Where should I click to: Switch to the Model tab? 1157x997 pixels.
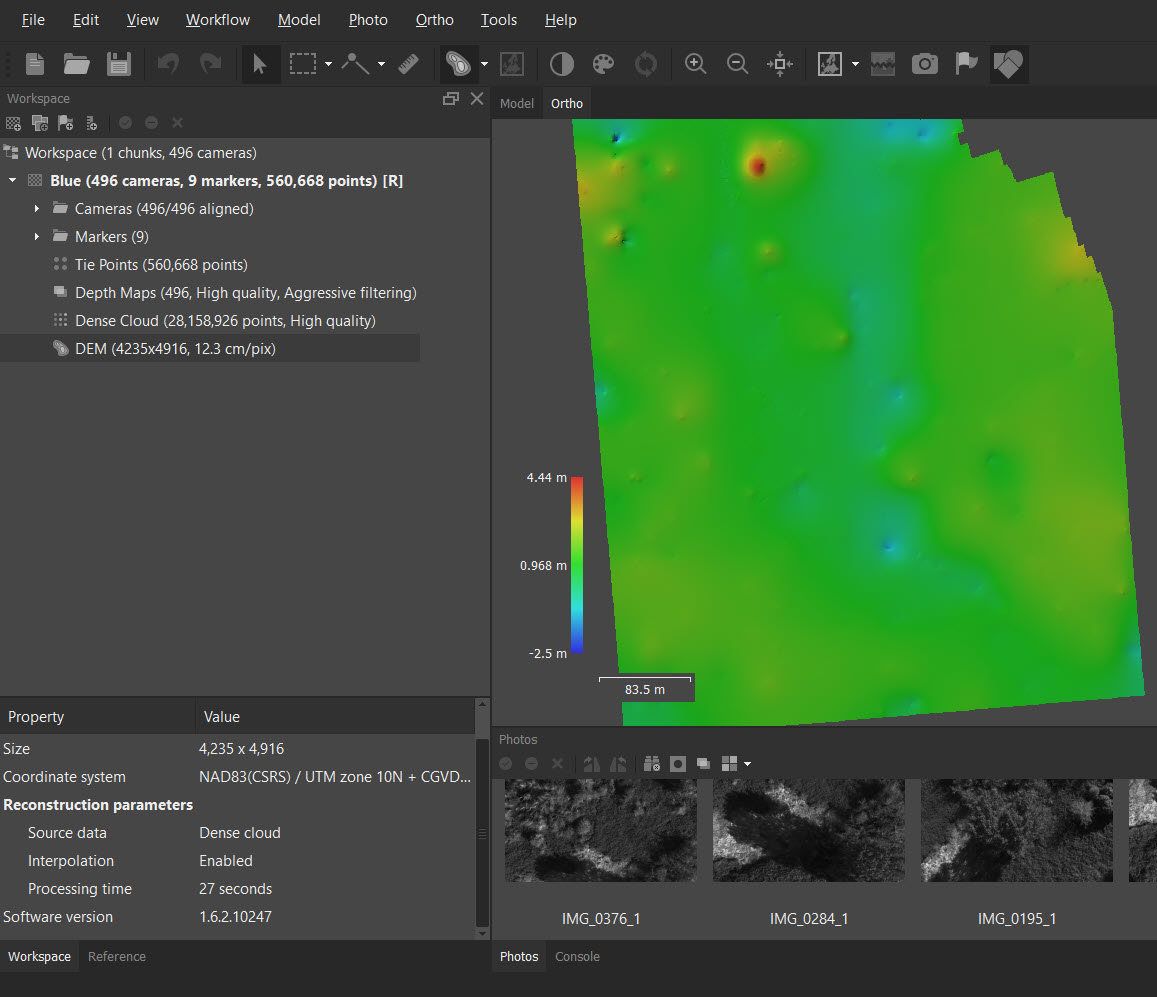point(517,103)
